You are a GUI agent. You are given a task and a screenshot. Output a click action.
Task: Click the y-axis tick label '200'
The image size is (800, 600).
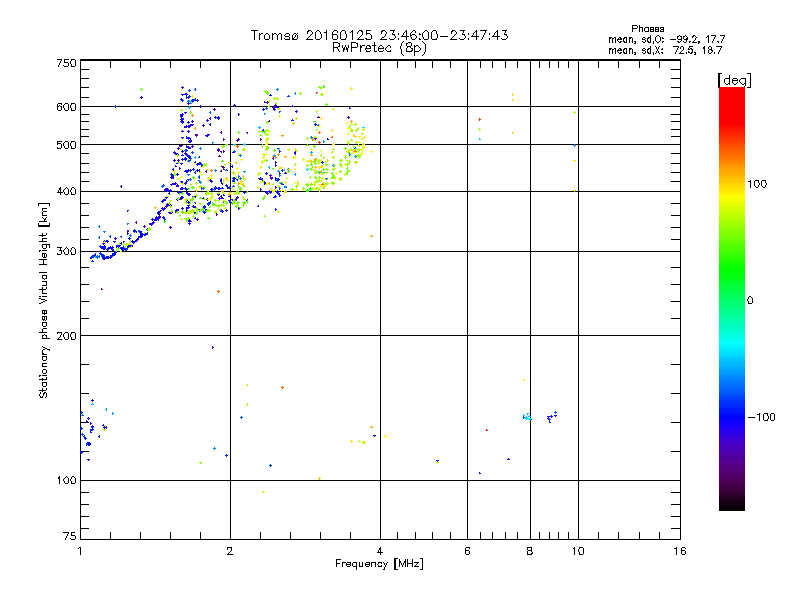tap(66, 336)
